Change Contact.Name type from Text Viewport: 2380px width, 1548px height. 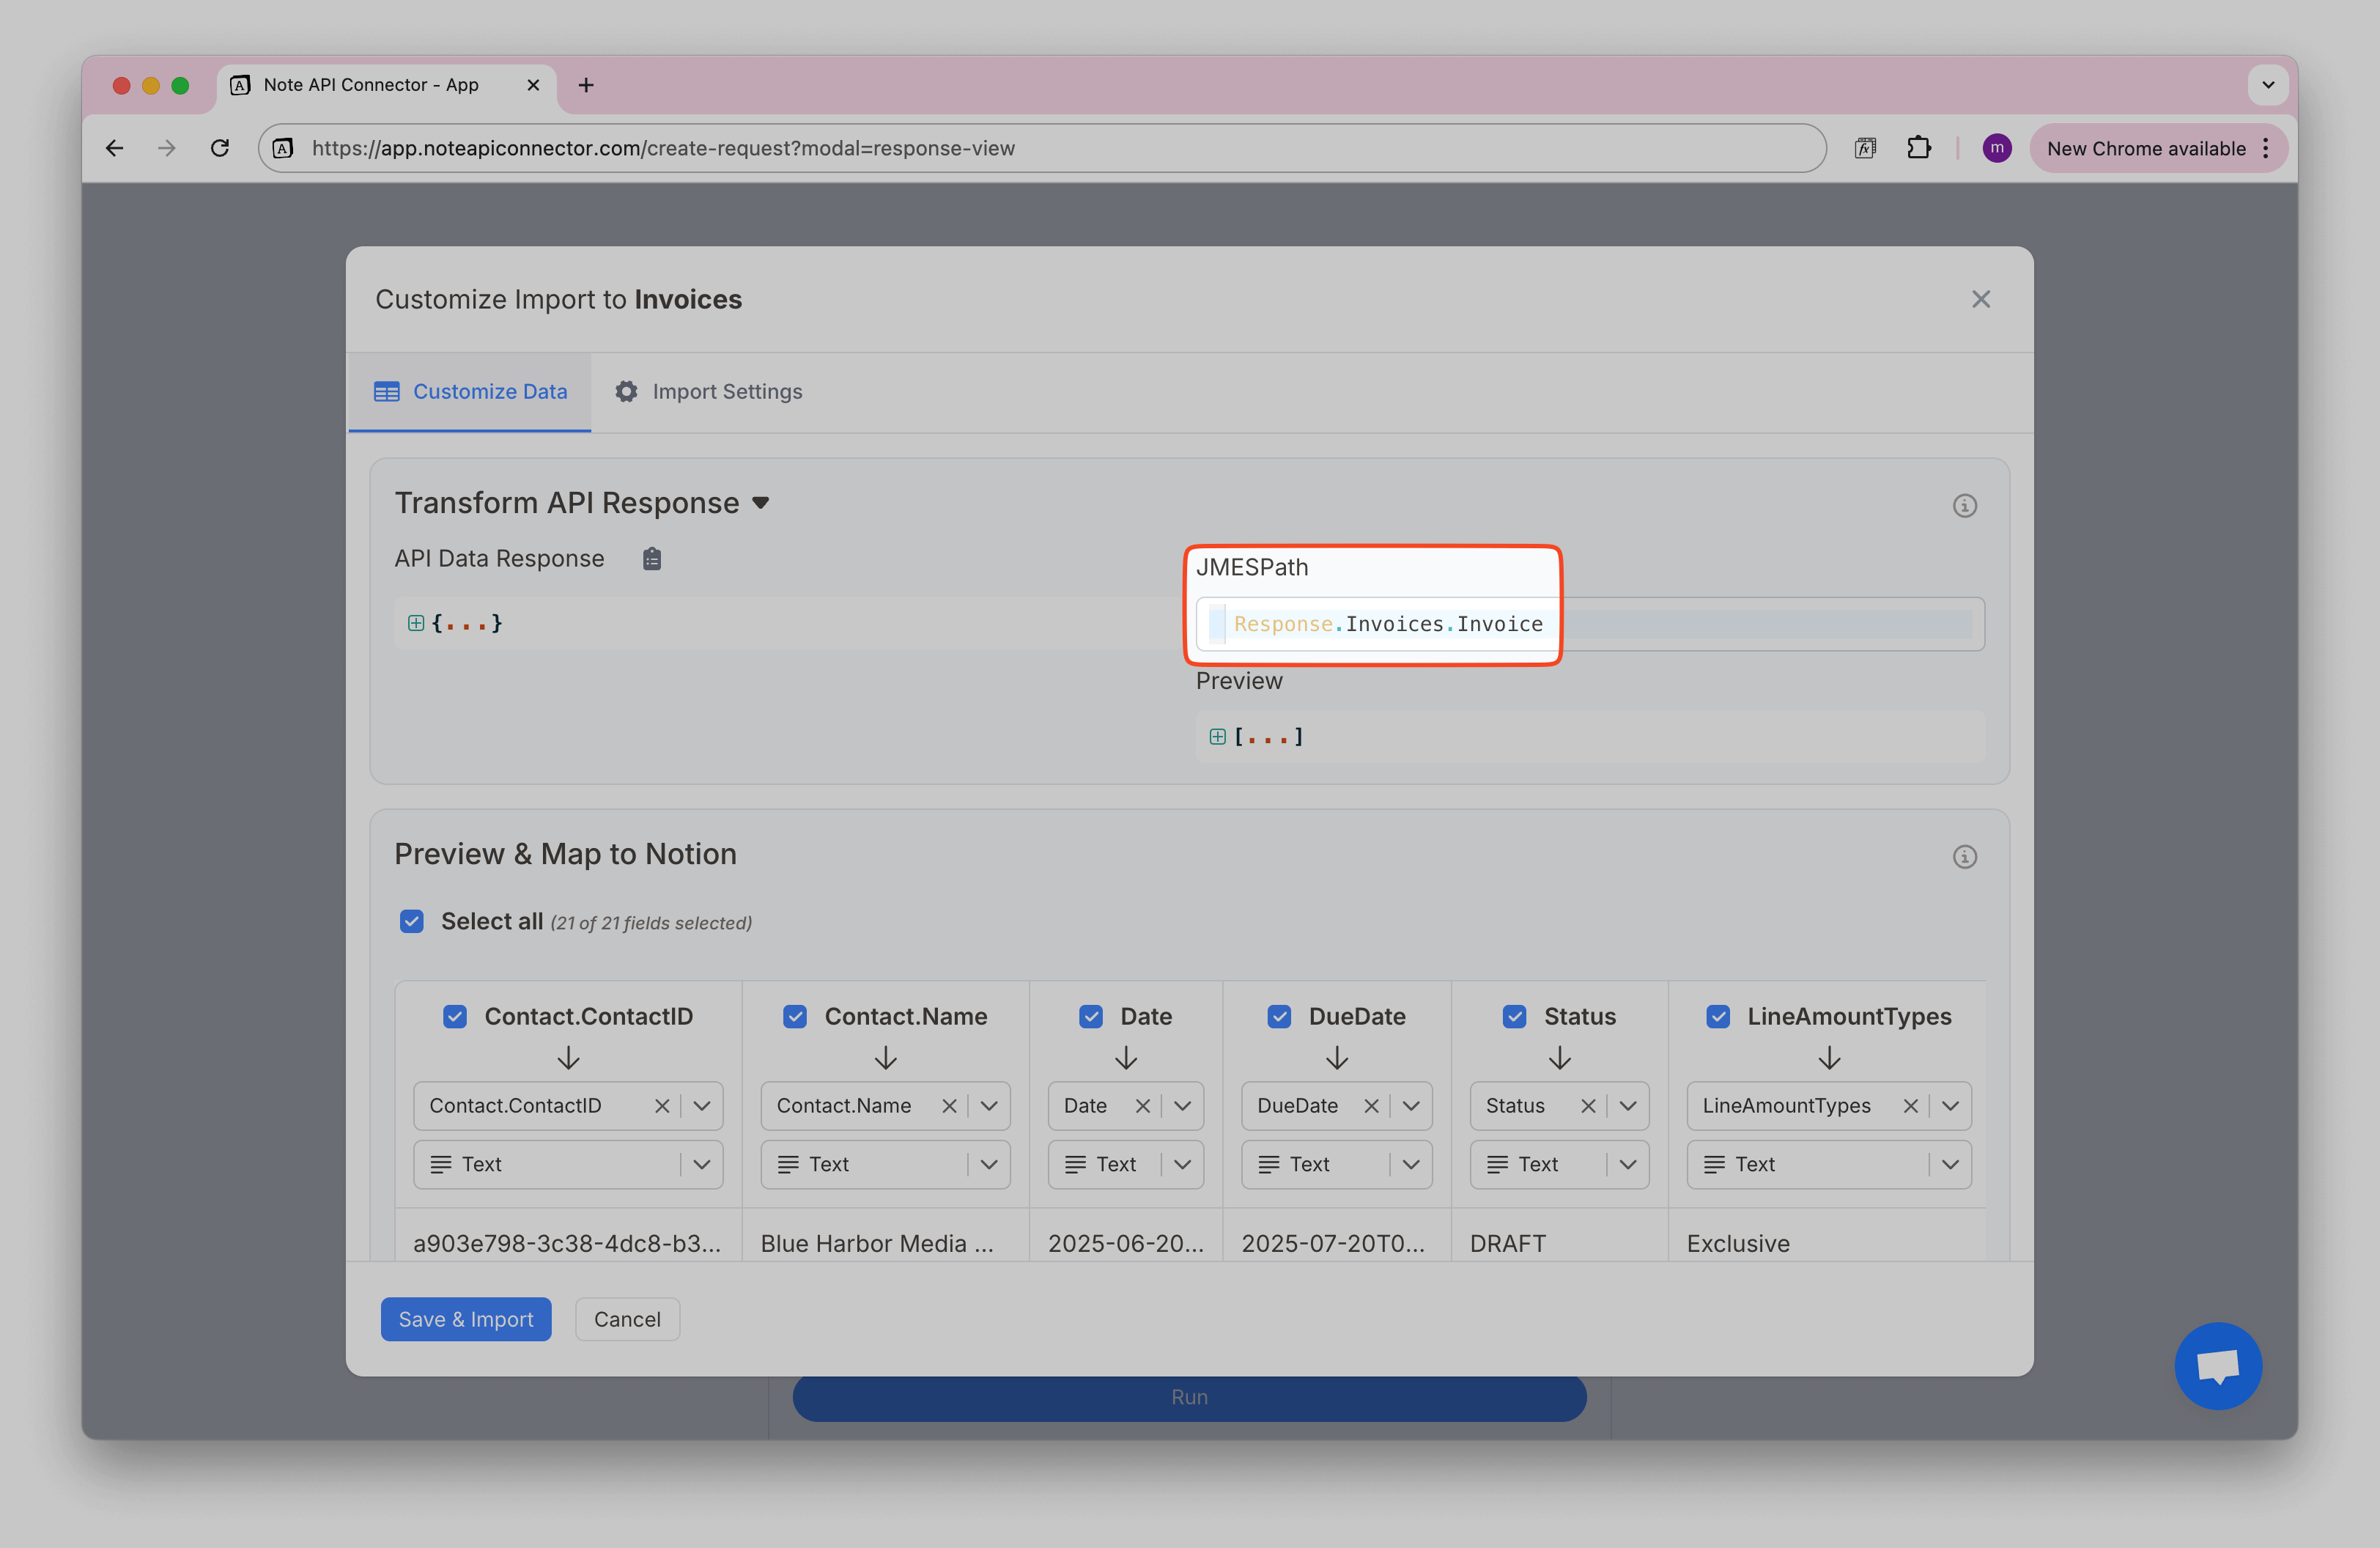point(885,1165)
